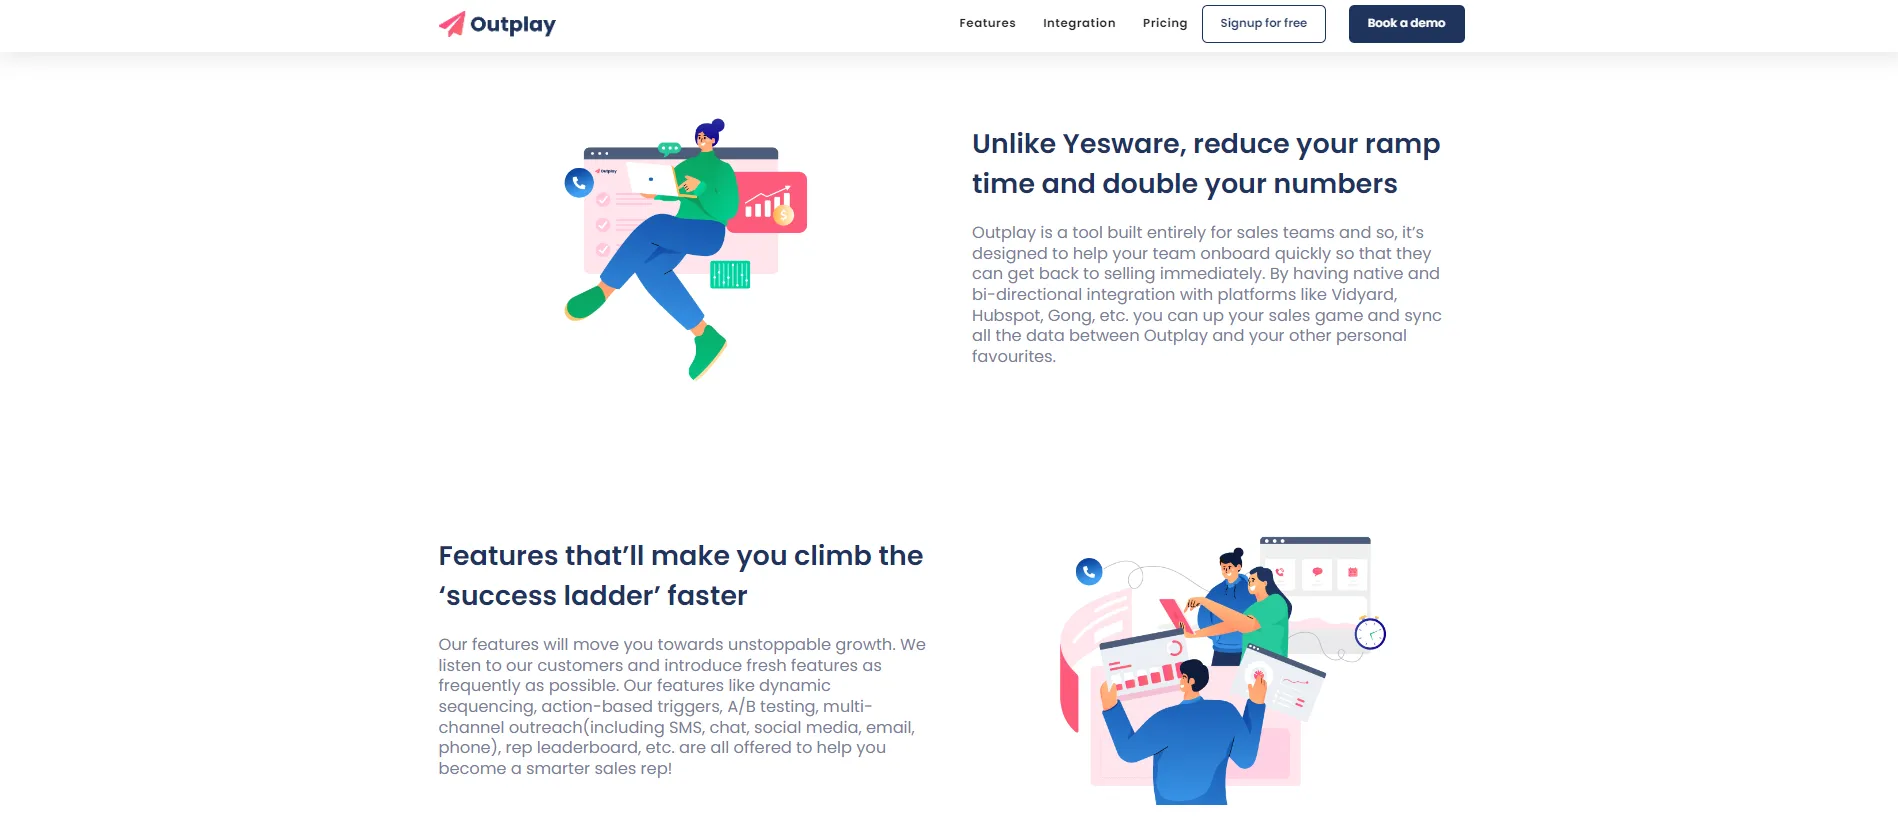The height and width of the screenshot is (839, 1898).
Task: Click the paragraph about Vidyard and Hubspot integration
Action: pos(1207,294)
